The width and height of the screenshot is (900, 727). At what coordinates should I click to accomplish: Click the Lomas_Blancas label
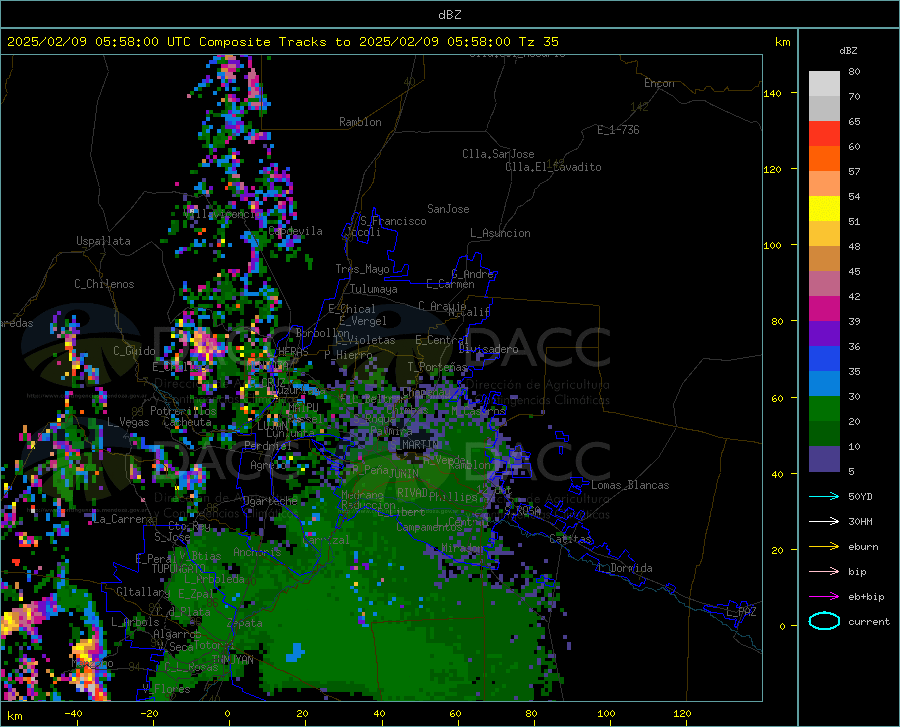tap(630, 485)
